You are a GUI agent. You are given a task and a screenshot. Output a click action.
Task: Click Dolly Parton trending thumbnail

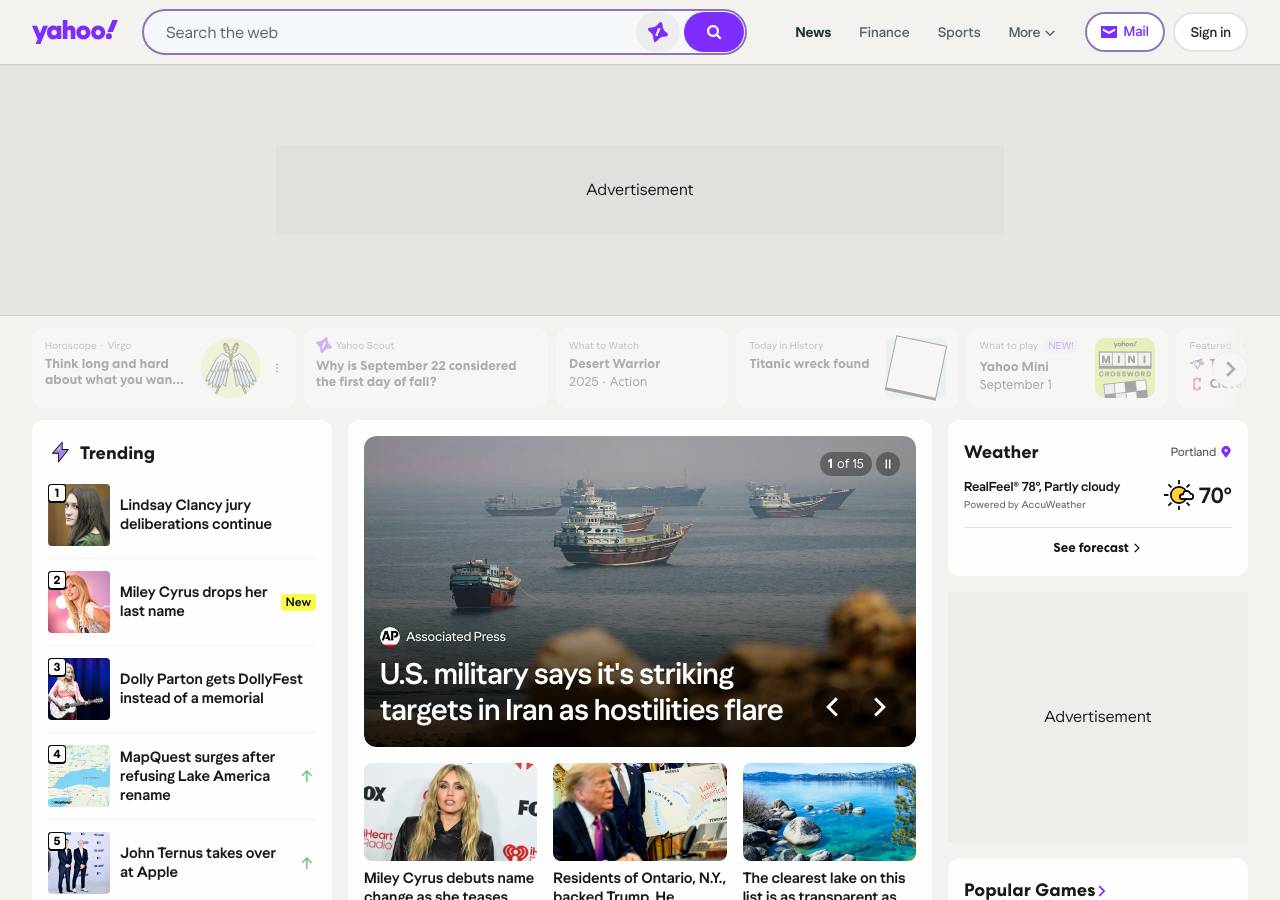tap(79, 689)
